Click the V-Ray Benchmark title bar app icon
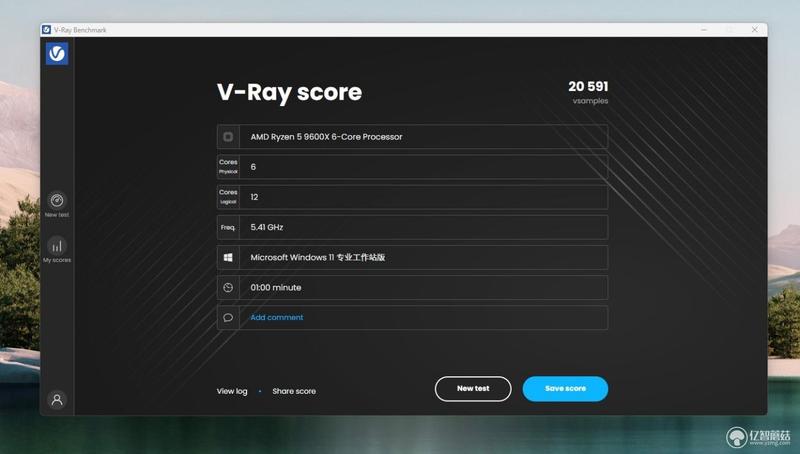Image resolution: width=800 pixels, height=454 pixels. (46, 30)
